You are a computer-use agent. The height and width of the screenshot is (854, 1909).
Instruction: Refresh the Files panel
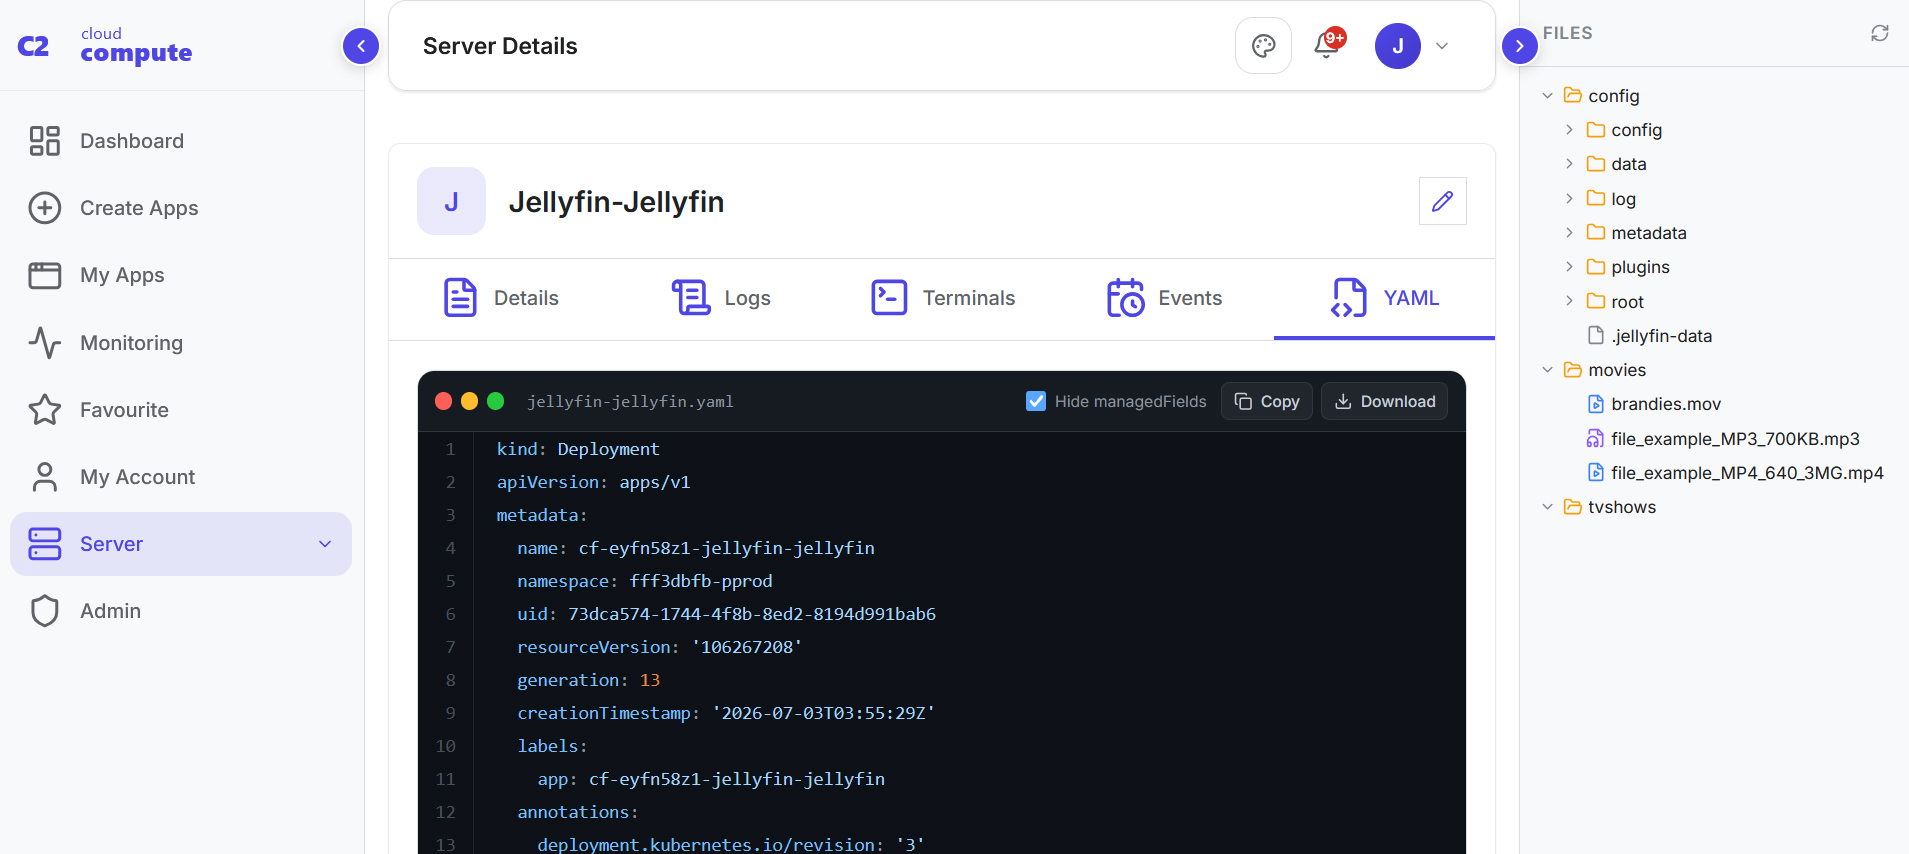pyautogui.click(x=1880, y=33)
